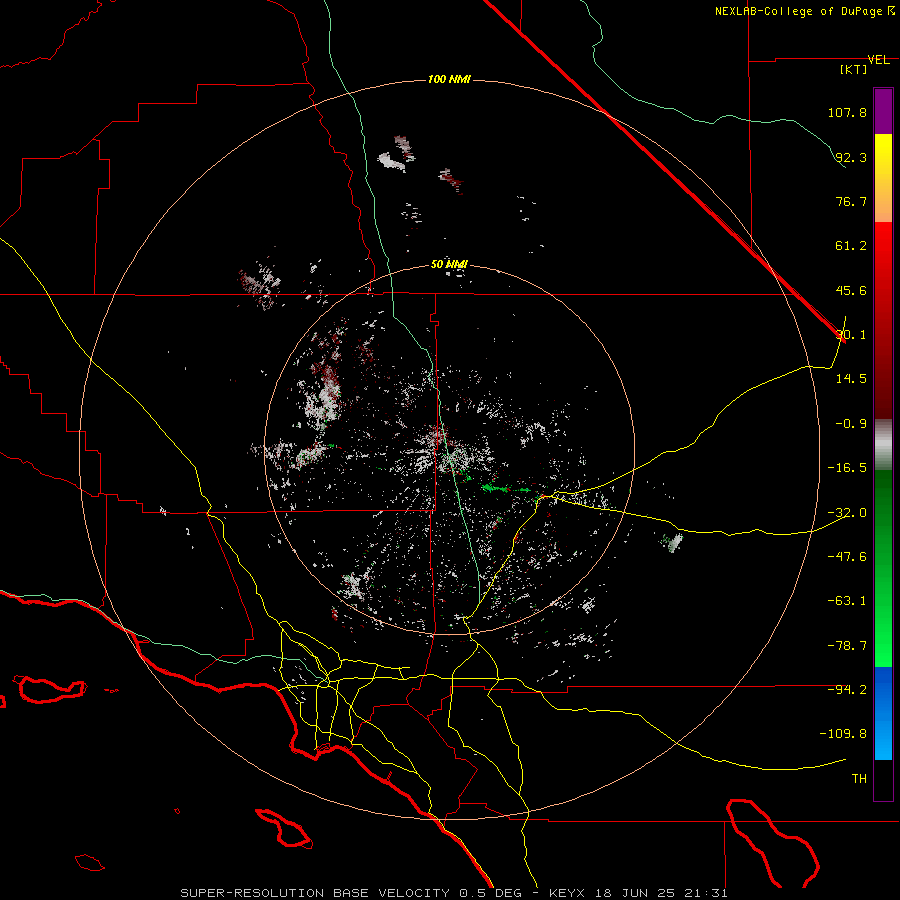Click the 45.6 velocity scale value
Screen dimensions: 900x900
point(851,290)
